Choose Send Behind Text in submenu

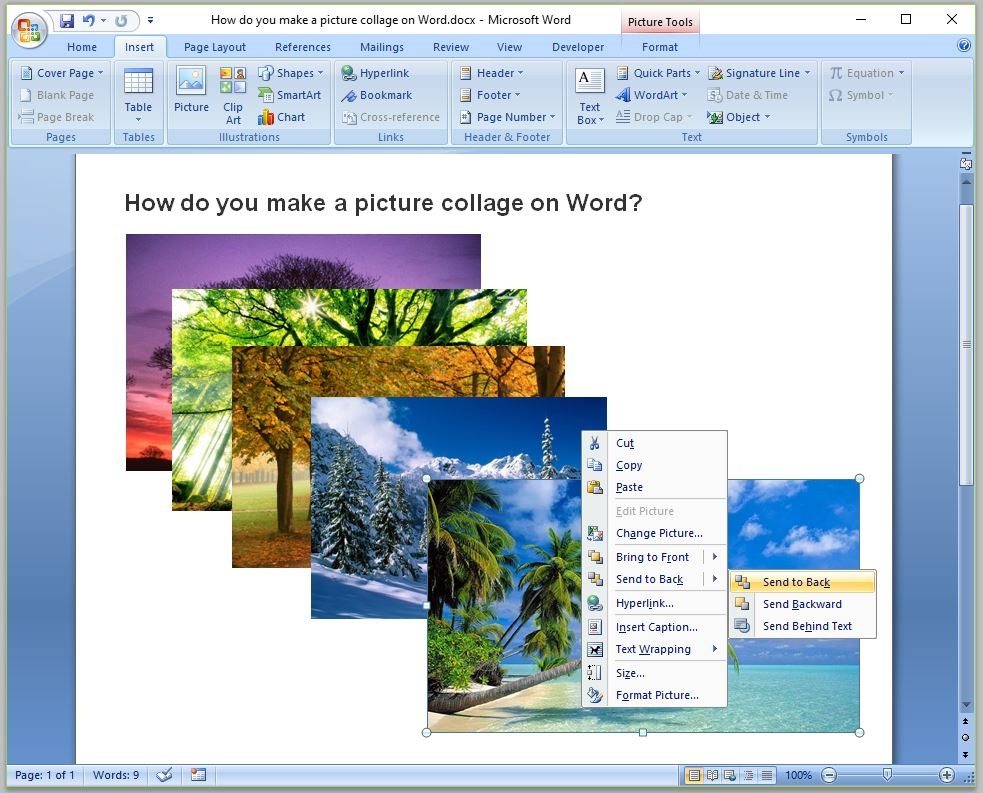[x=802, y=626]
